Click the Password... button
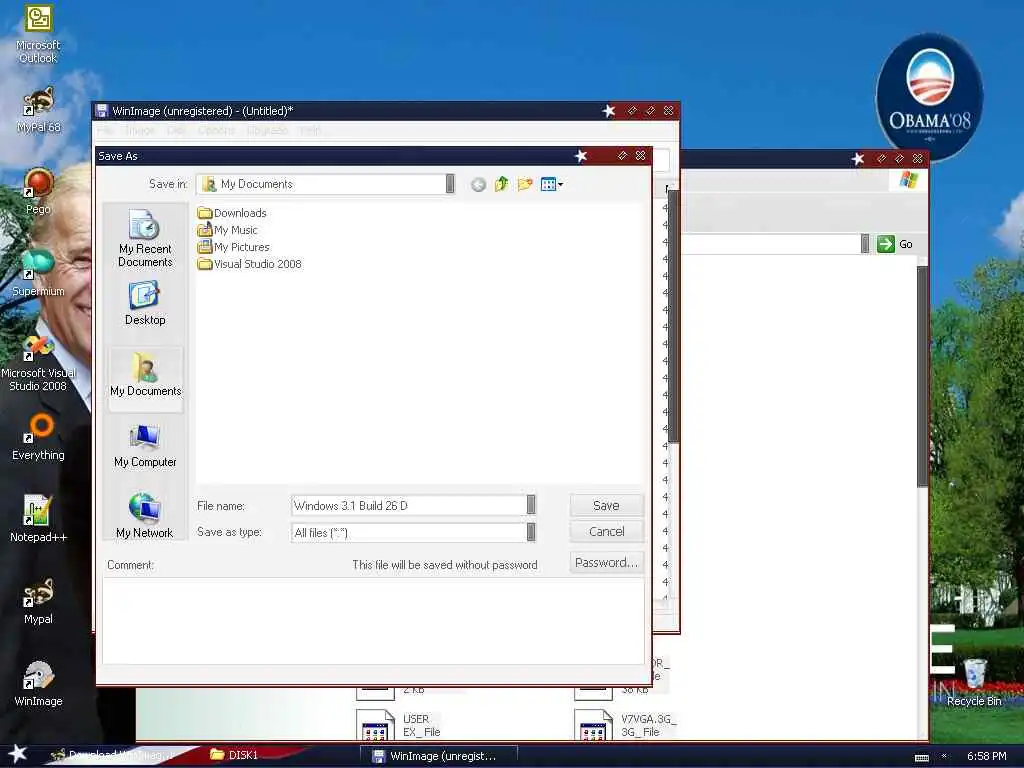Screen dimensions: 1024x768 (606, 562)
